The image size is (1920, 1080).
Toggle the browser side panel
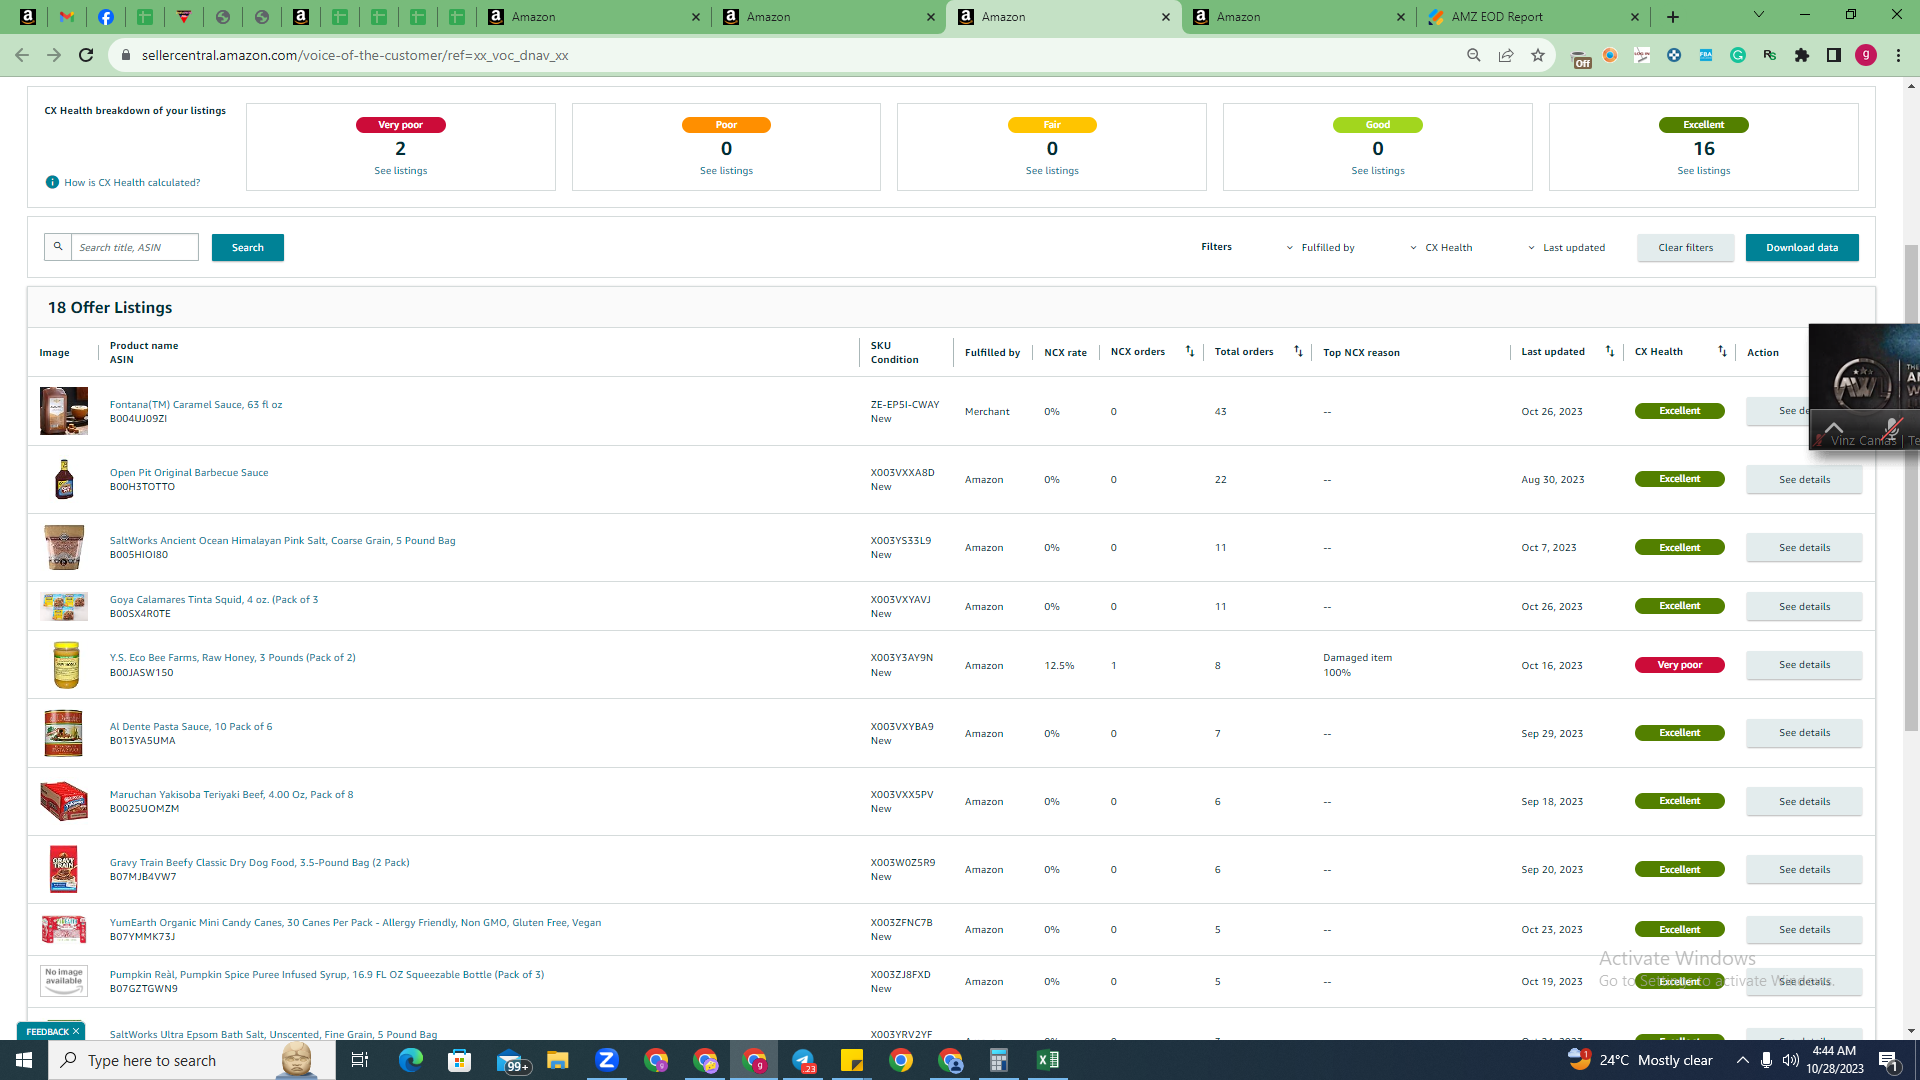click(x=1834, y=55)
